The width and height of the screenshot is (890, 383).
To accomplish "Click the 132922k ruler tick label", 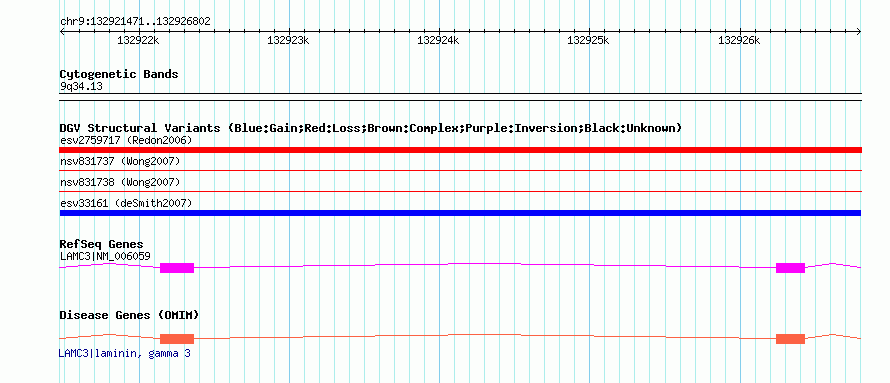I will click(x=138, y=40).
